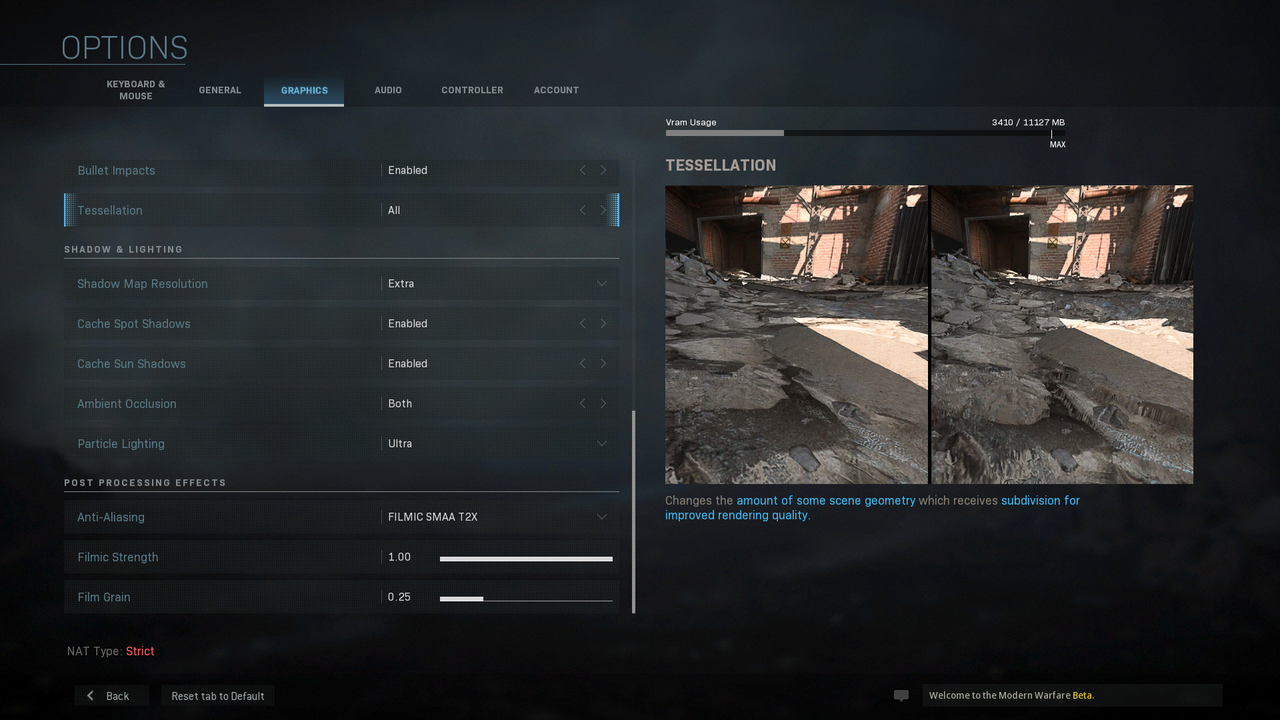
Task: Click the back arrow icon beside Back
Action: 90,696
